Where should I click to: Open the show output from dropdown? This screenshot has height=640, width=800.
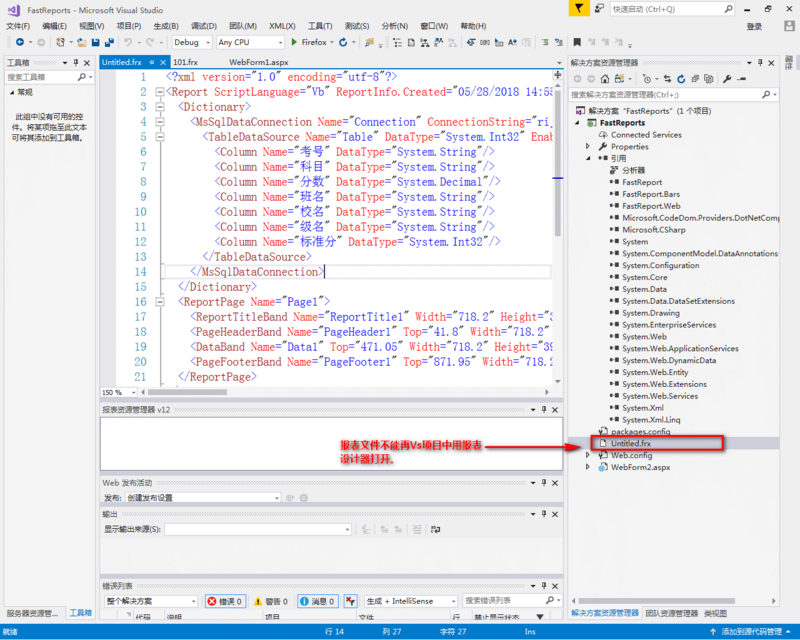click(x=258, y=529)
